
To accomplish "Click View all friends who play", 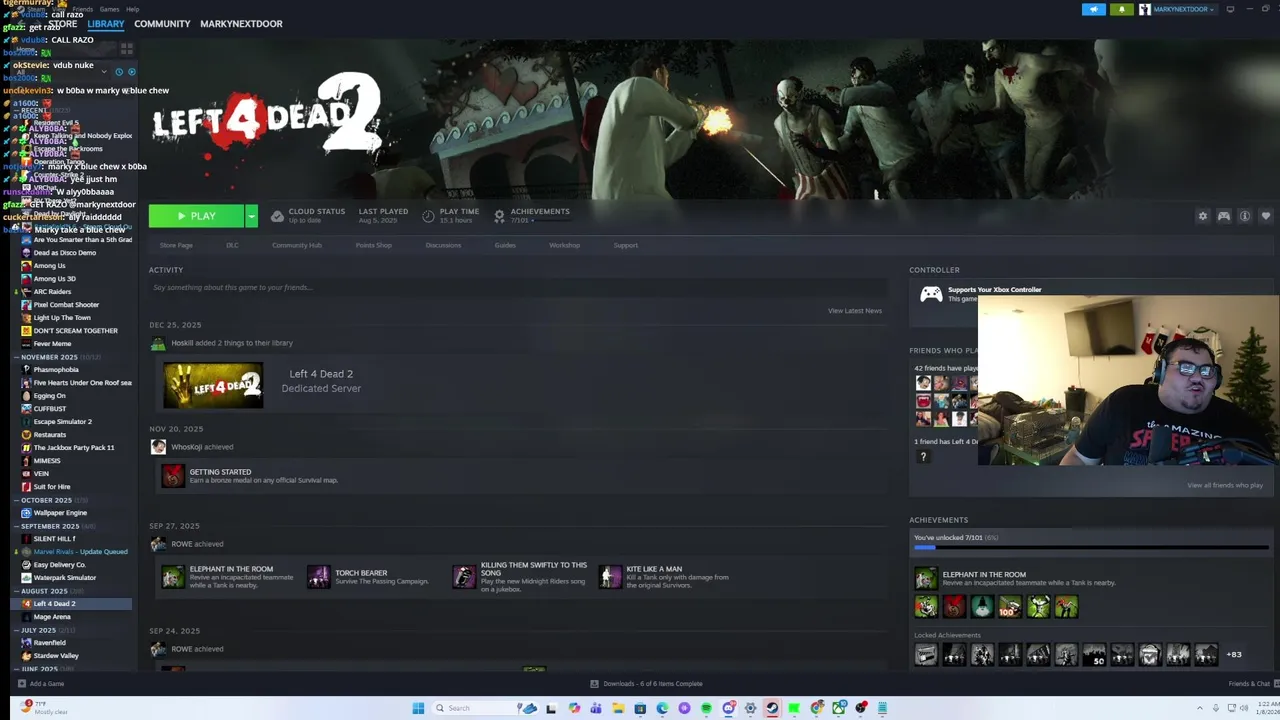I will [x=1225, y=486].
